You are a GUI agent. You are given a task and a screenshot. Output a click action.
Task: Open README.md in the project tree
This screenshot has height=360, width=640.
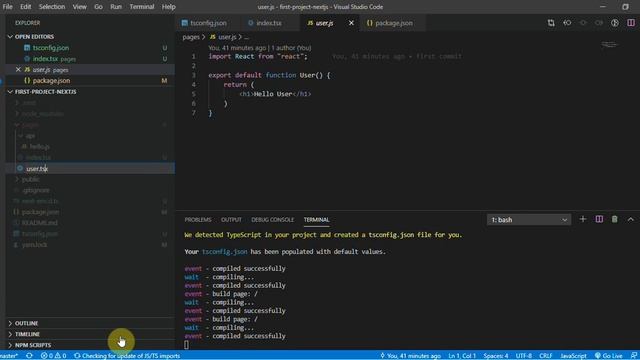(x=40, y=223)
